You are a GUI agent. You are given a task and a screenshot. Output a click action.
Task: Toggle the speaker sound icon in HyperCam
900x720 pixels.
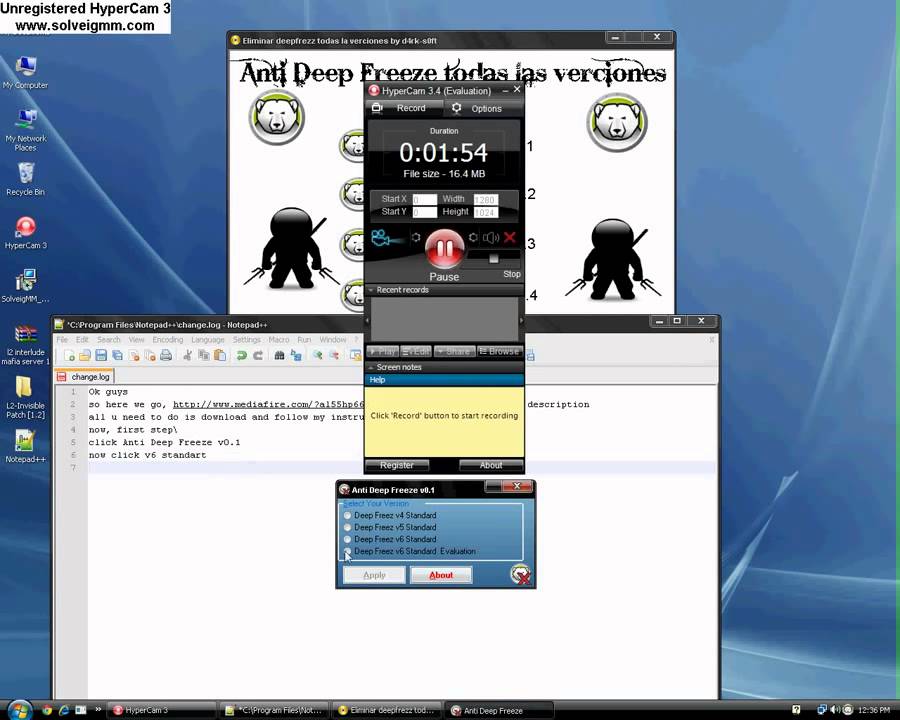(x=490, y=238)
